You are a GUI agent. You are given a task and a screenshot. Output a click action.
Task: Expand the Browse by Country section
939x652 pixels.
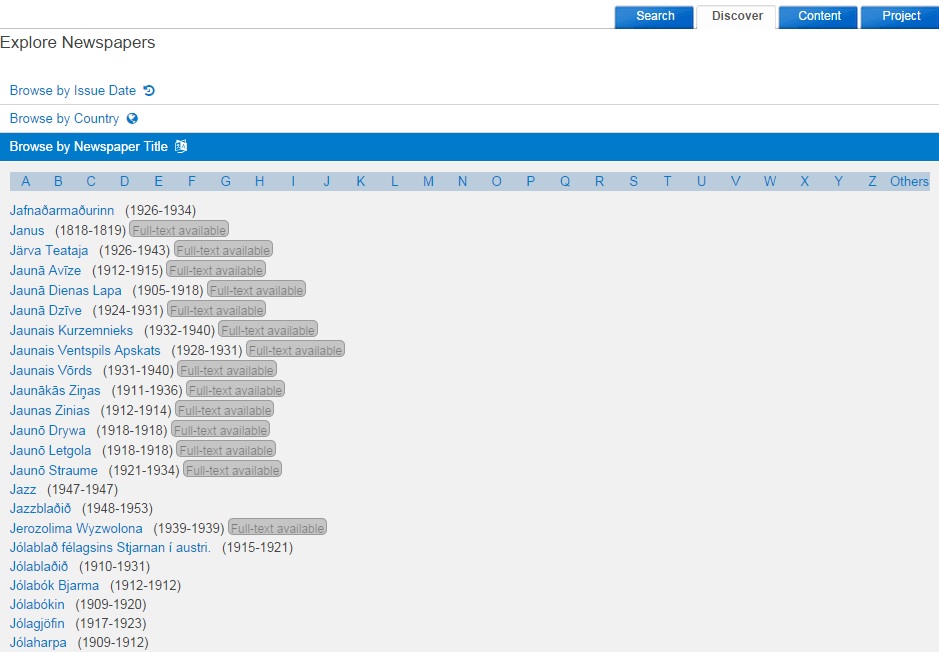point(64,119)
